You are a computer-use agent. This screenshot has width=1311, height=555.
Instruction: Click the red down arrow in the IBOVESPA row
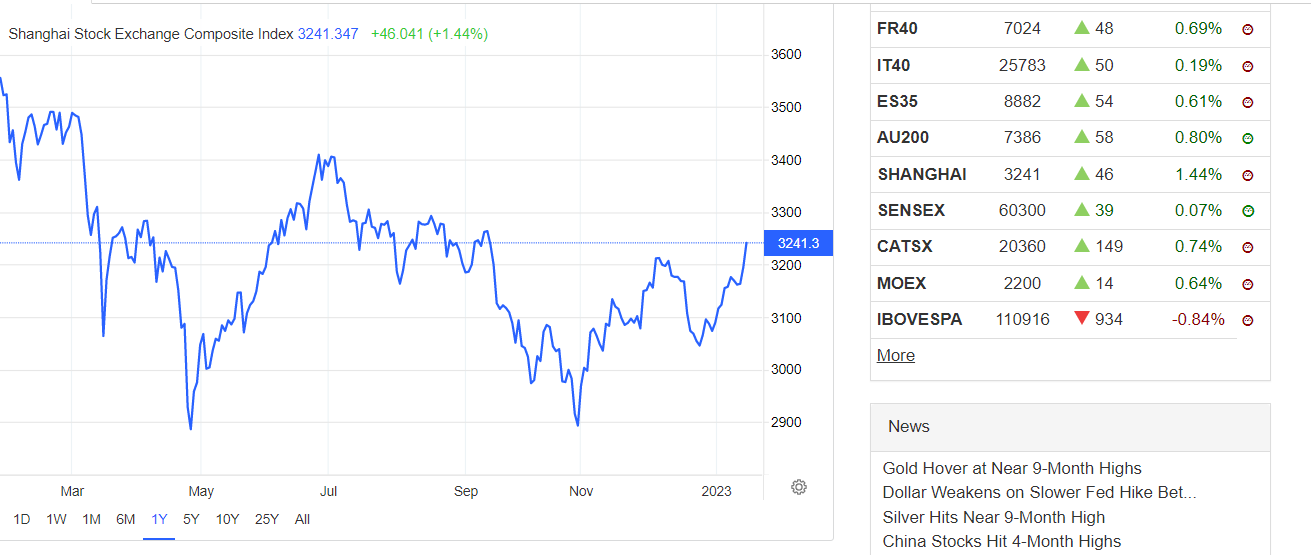tap(1081, 319)
